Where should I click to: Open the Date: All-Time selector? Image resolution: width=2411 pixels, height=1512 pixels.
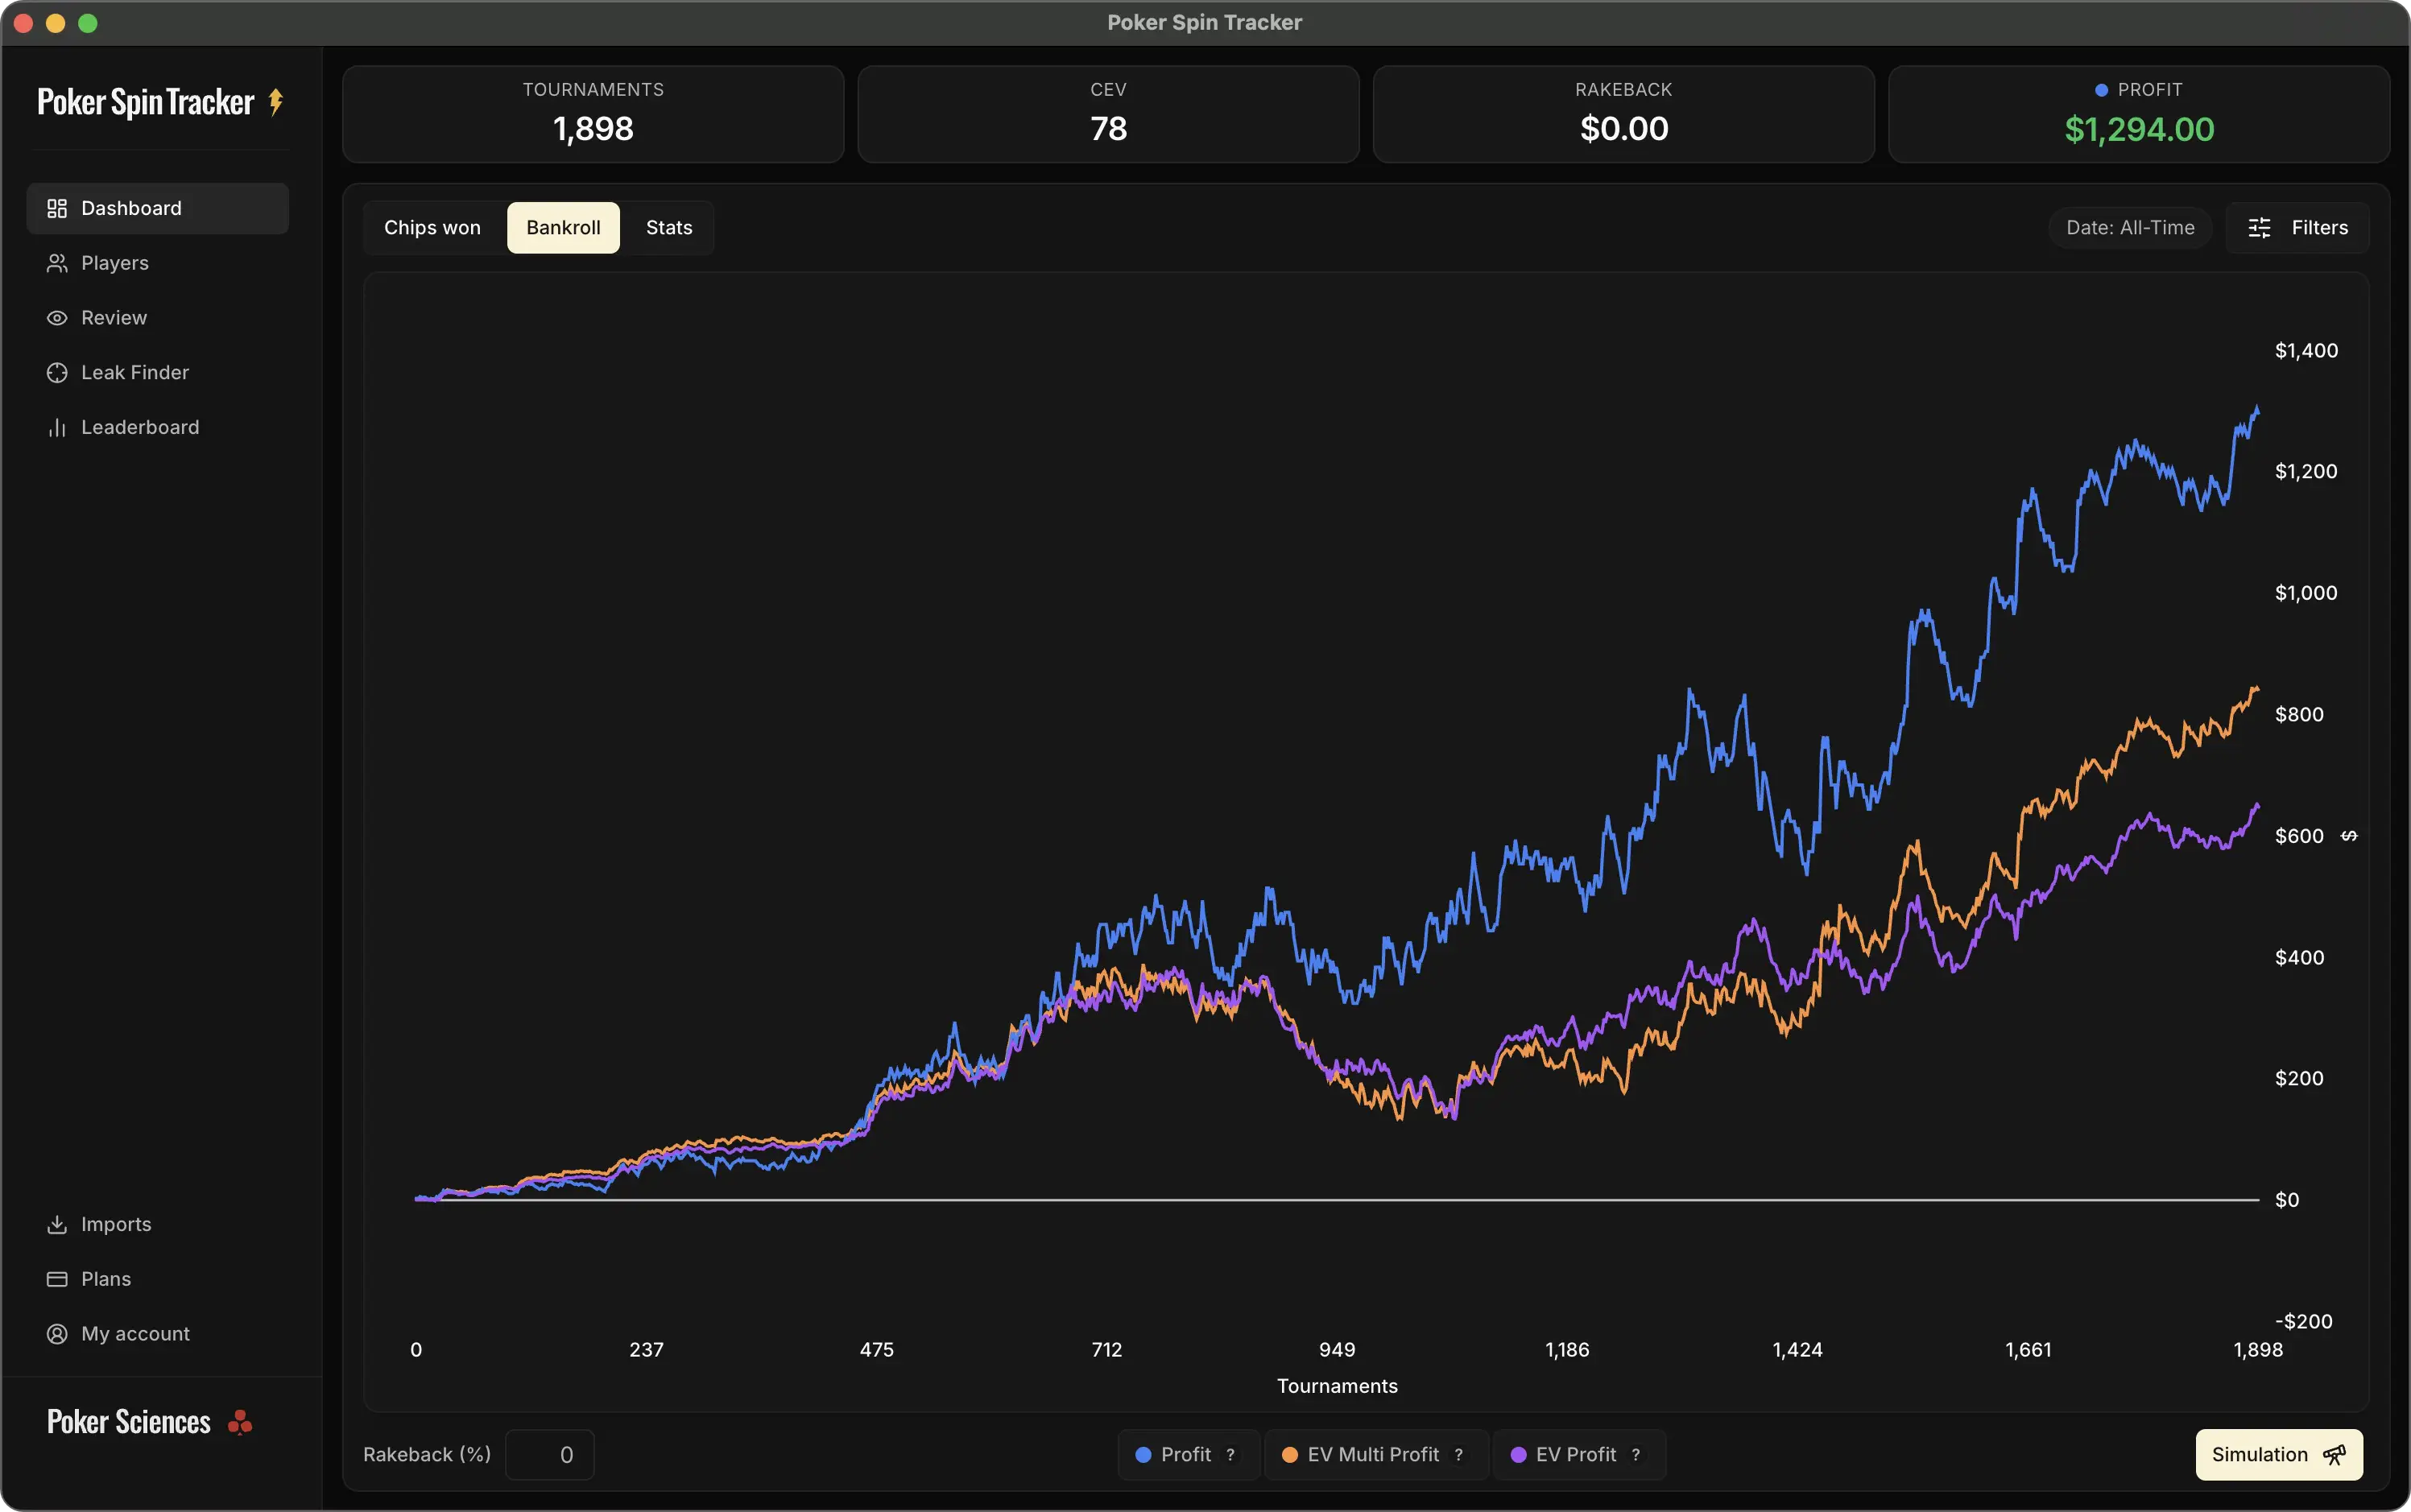click(x=2129, y=228)
